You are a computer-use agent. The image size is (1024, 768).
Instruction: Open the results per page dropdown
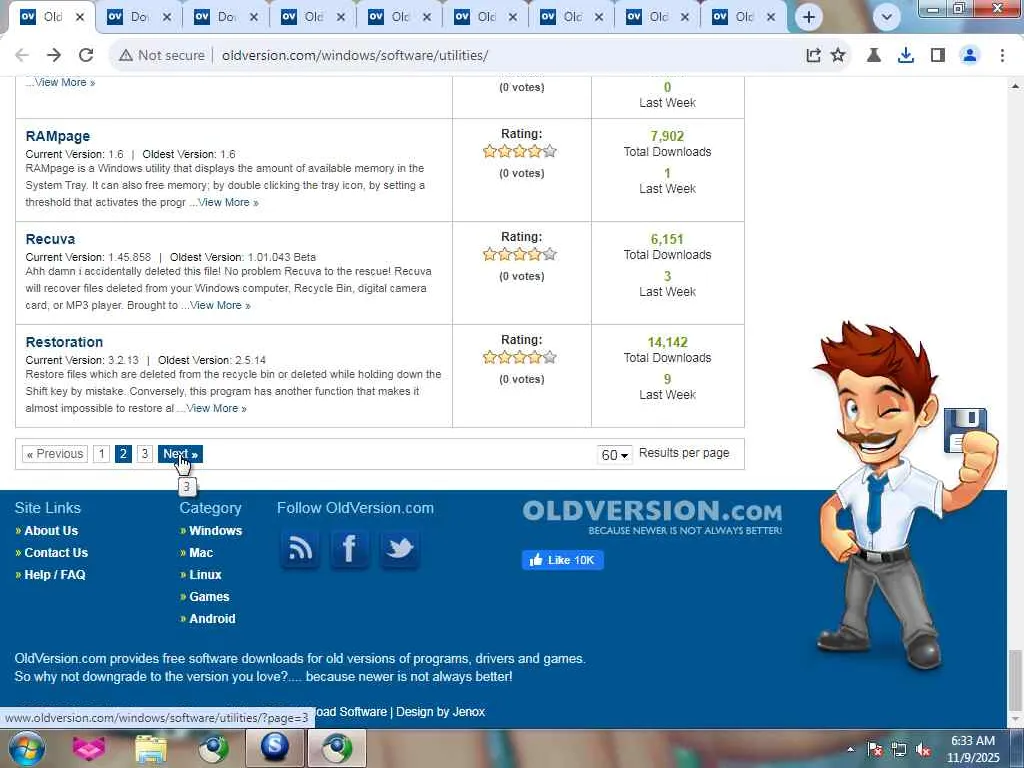(x=615, y=455)
